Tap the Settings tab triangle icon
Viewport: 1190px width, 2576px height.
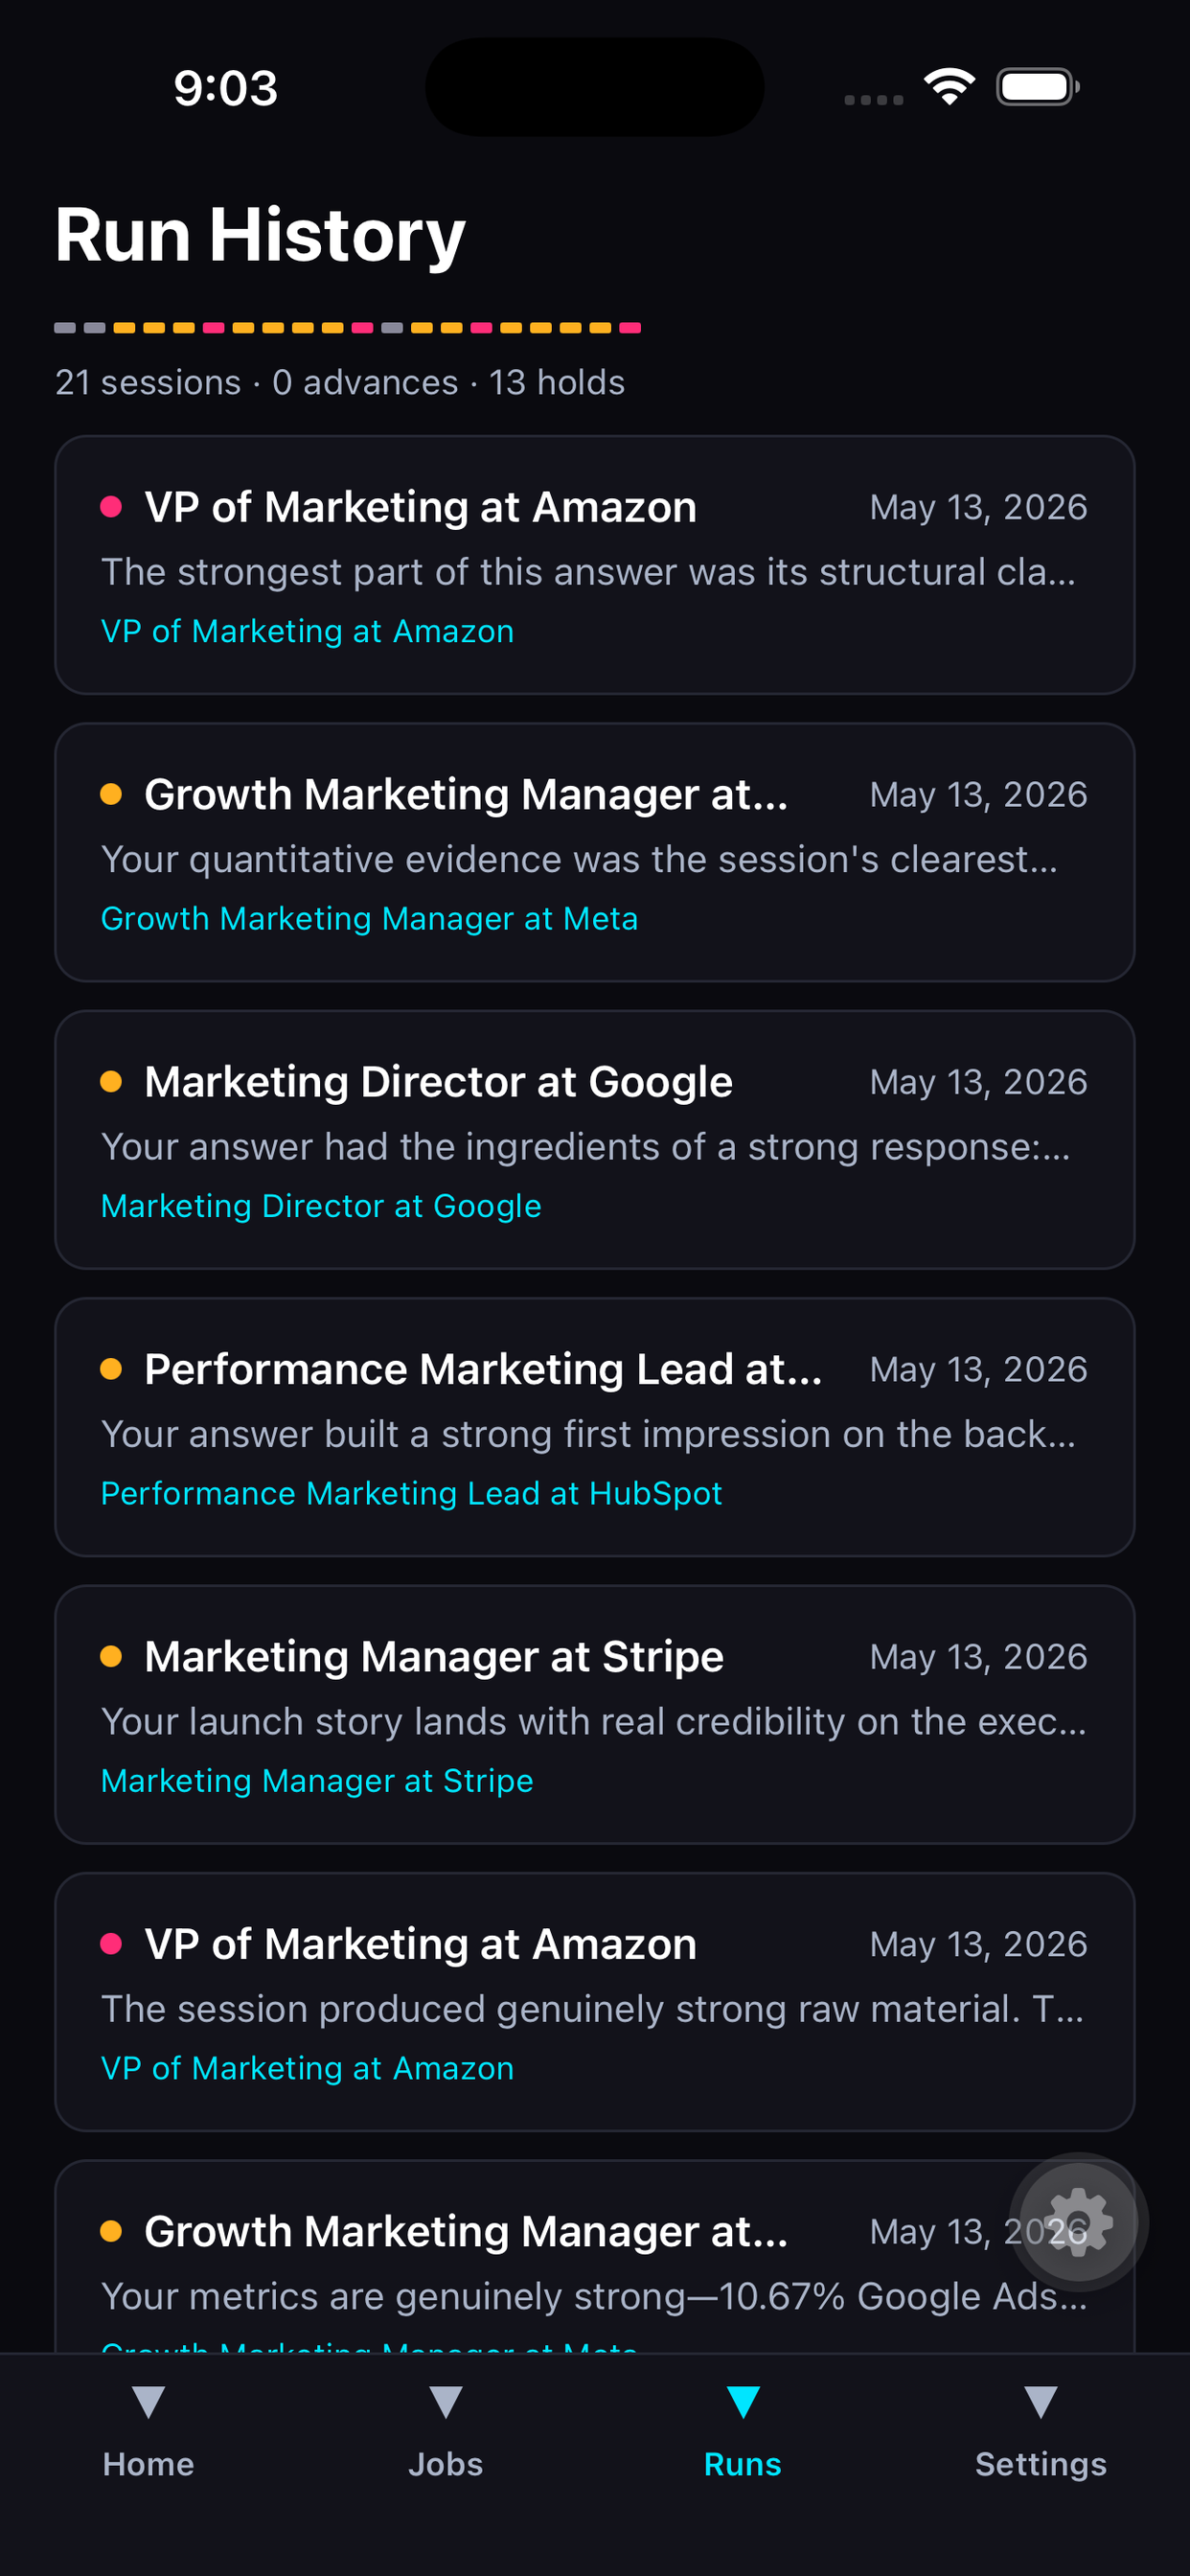tap(1040, 2402)
